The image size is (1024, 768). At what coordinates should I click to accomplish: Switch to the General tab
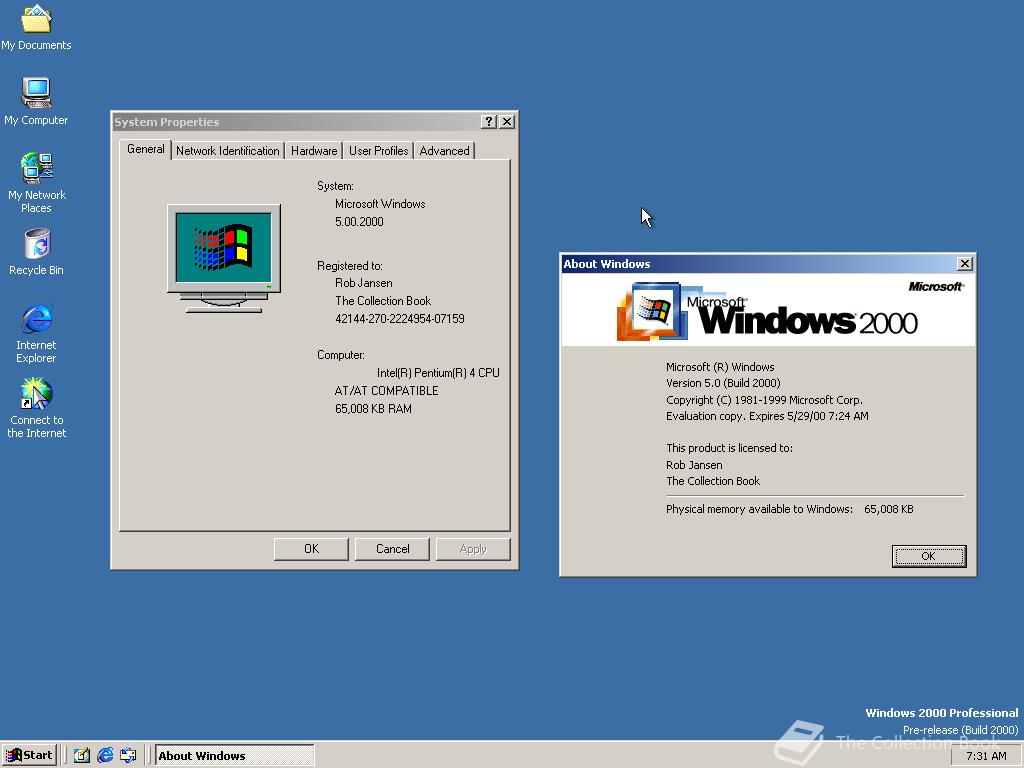click(x=146, y=149)
